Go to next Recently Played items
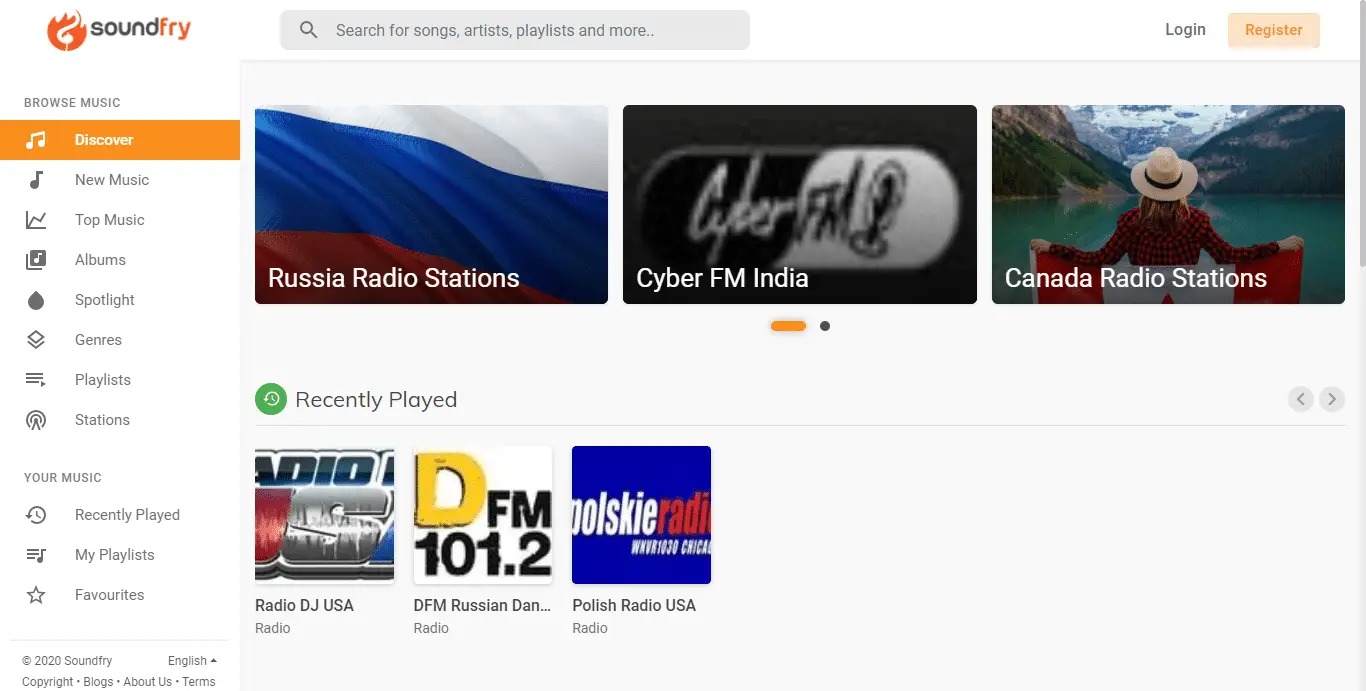 click(x=1331, y=399)
